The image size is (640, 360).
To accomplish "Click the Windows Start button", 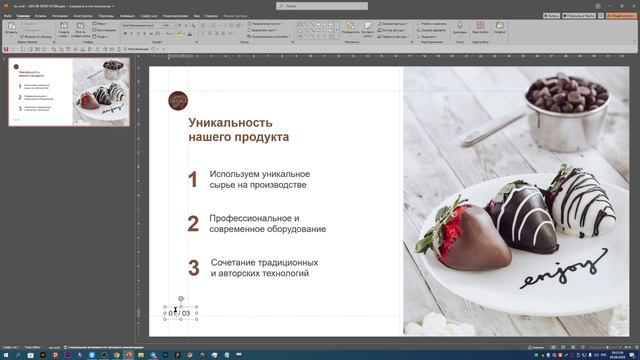I will coord(6,355).
